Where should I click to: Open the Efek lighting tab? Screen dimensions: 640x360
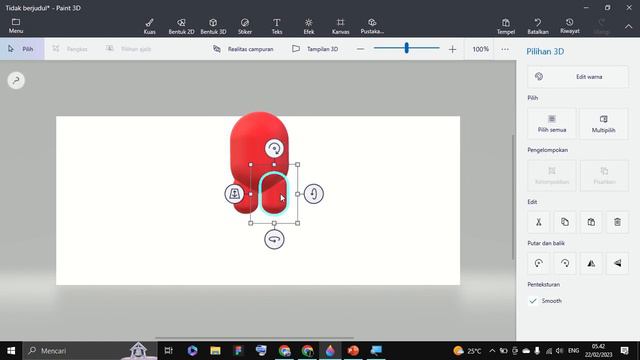(309, 26)
